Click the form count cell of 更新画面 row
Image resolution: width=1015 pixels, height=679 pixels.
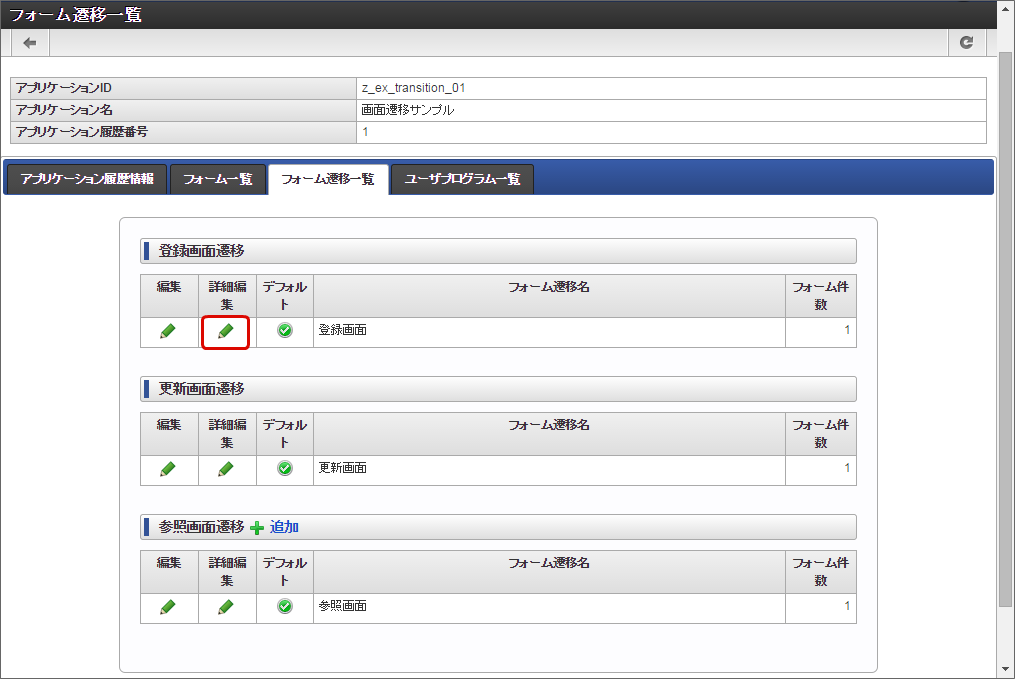821,470
